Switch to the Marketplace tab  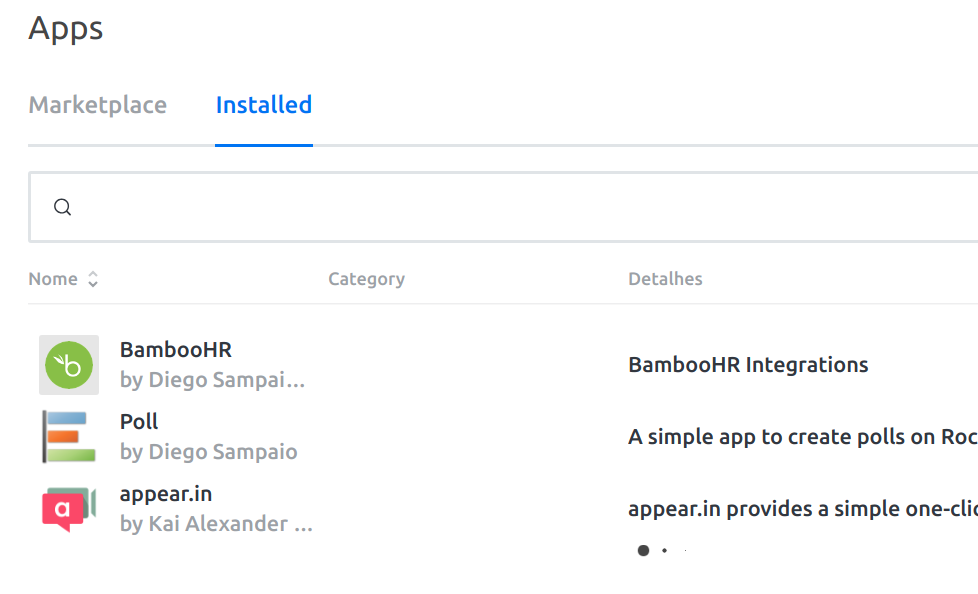click(x=98, y=105)
